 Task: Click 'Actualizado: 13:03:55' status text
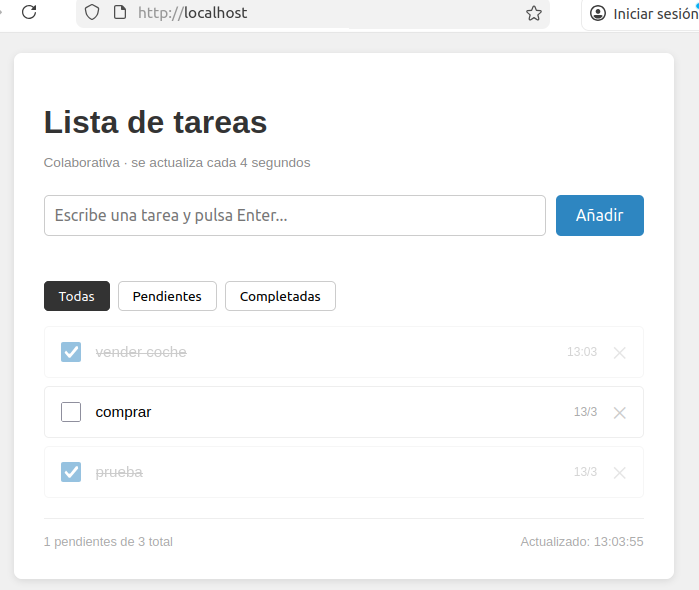[582, 542]
